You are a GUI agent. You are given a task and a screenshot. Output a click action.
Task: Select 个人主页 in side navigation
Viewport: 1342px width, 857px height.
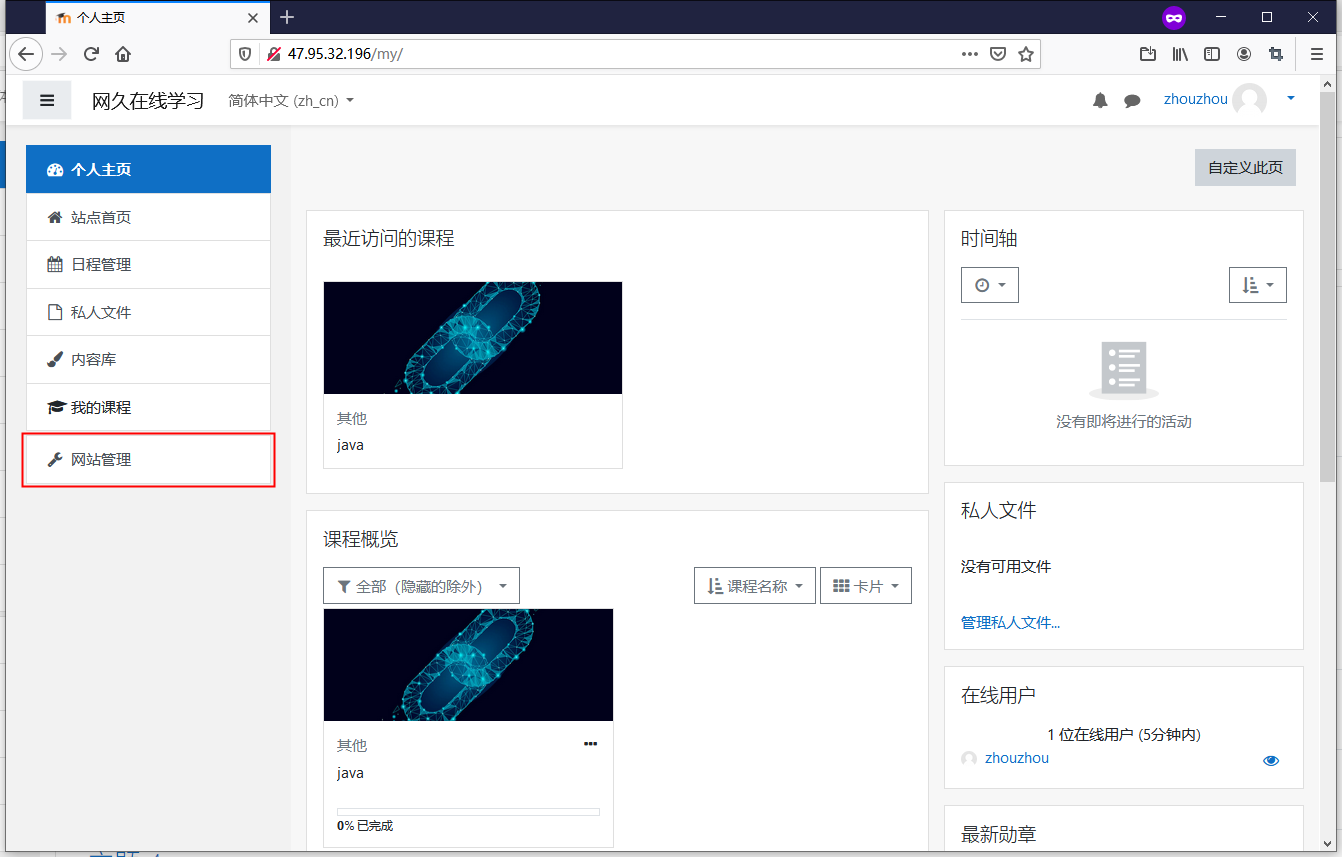(148, 169)
